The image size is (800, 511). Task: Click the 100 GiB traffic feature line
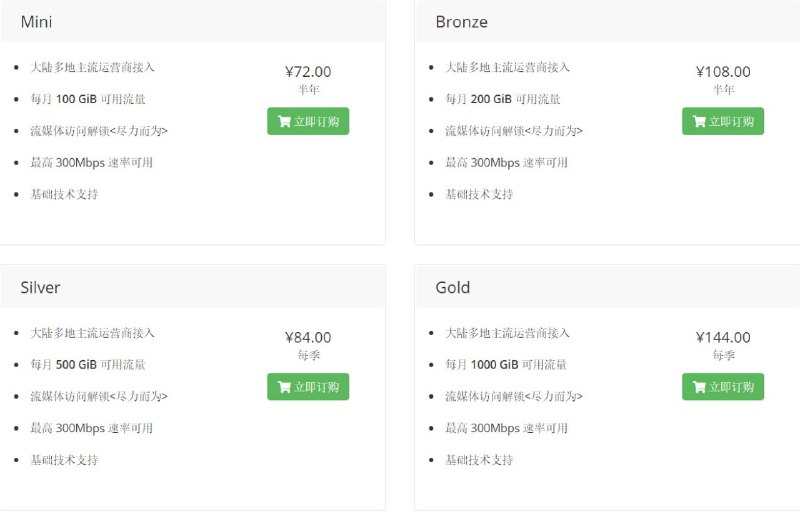[88, 99]
